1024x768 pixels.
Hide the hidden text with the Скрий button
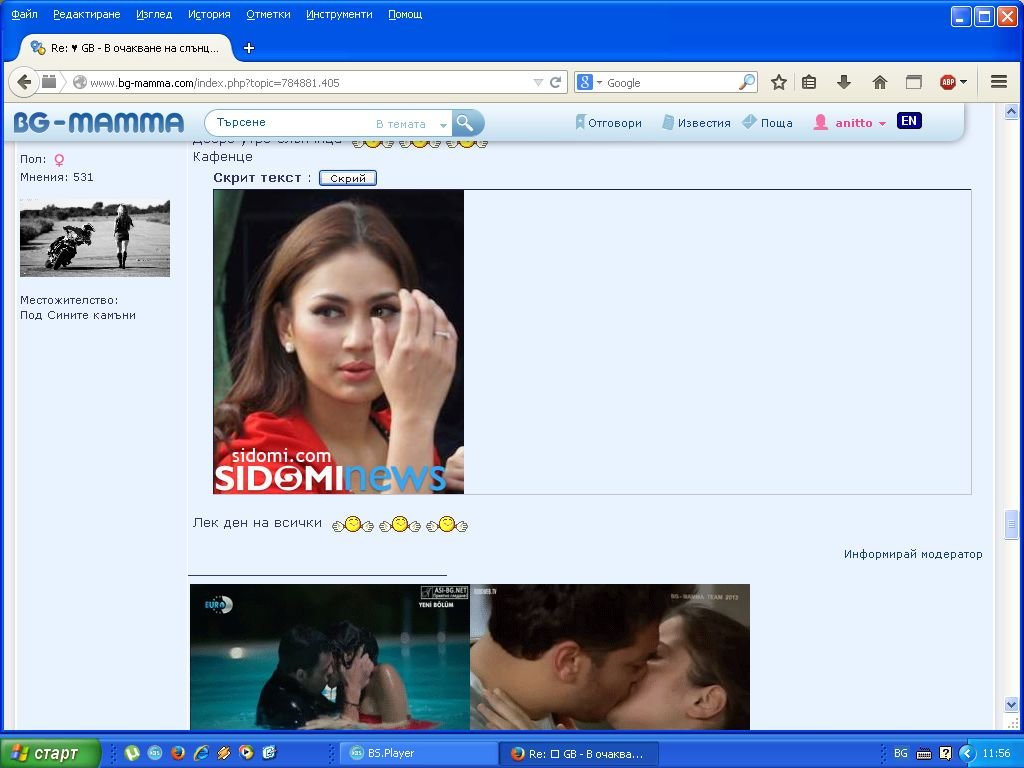coord(347,178)
